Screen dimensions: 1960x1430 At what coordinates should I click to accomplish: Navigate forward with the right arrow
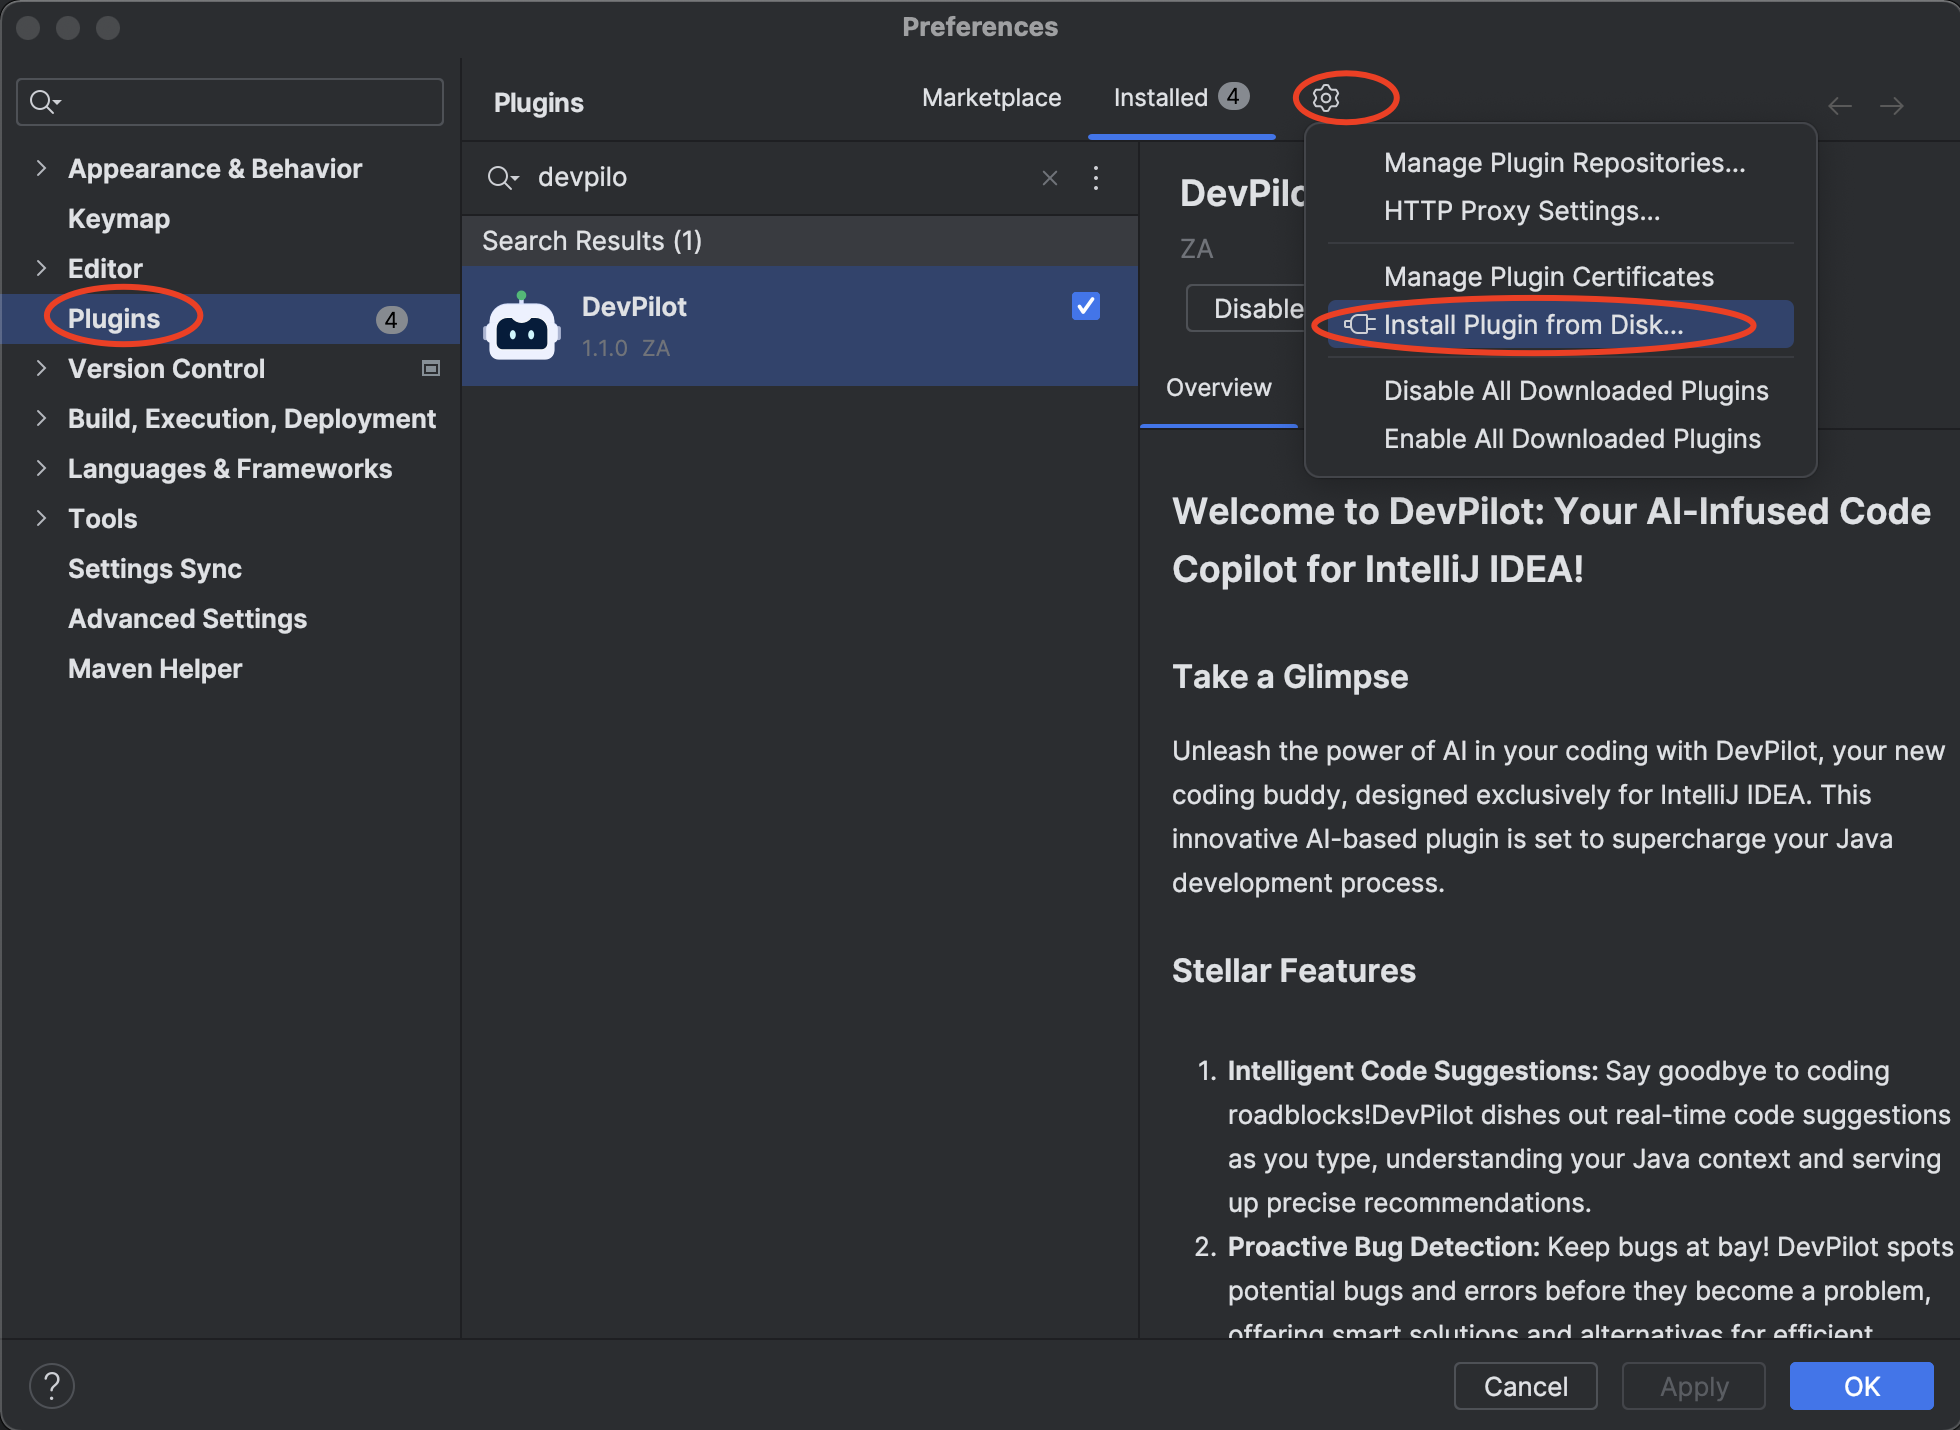[1892, 106]
